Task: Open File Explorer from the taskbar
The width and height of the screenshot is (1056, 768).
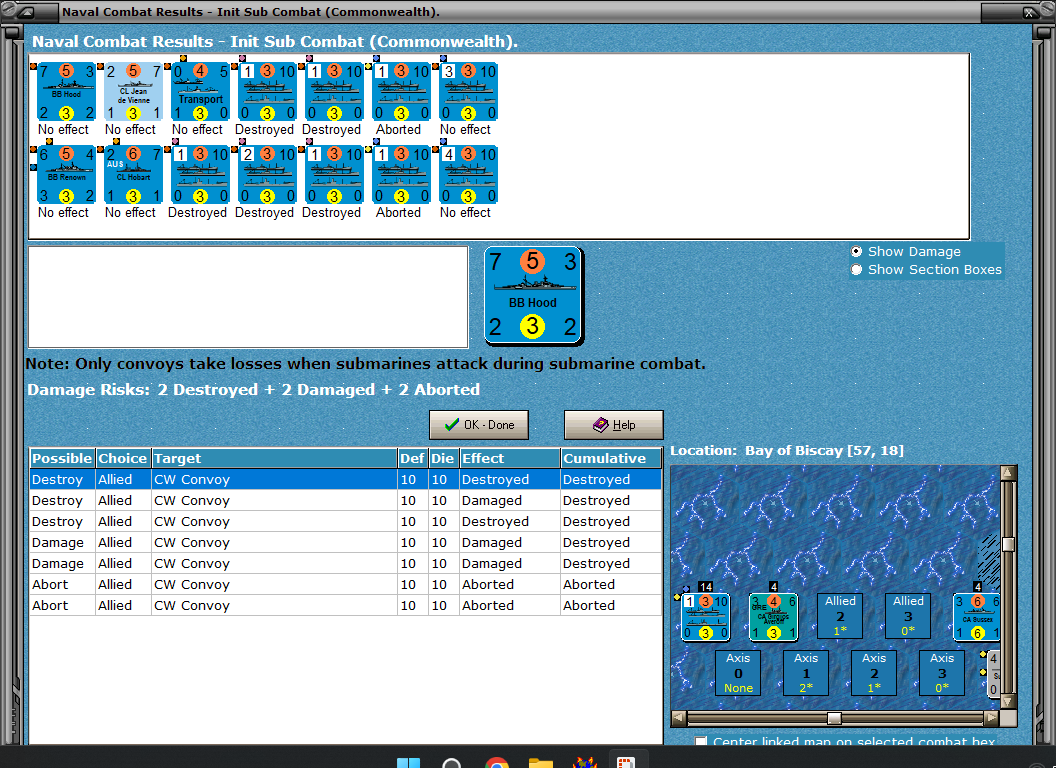Action: coord(540,762)
